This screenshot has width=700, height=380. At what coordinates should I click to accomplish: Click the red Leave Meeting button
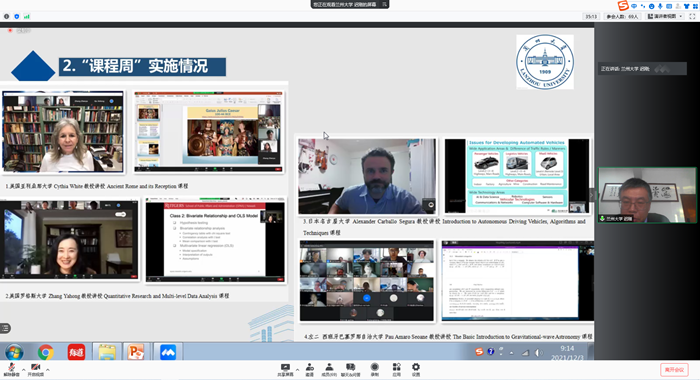(x=674, y=370)
